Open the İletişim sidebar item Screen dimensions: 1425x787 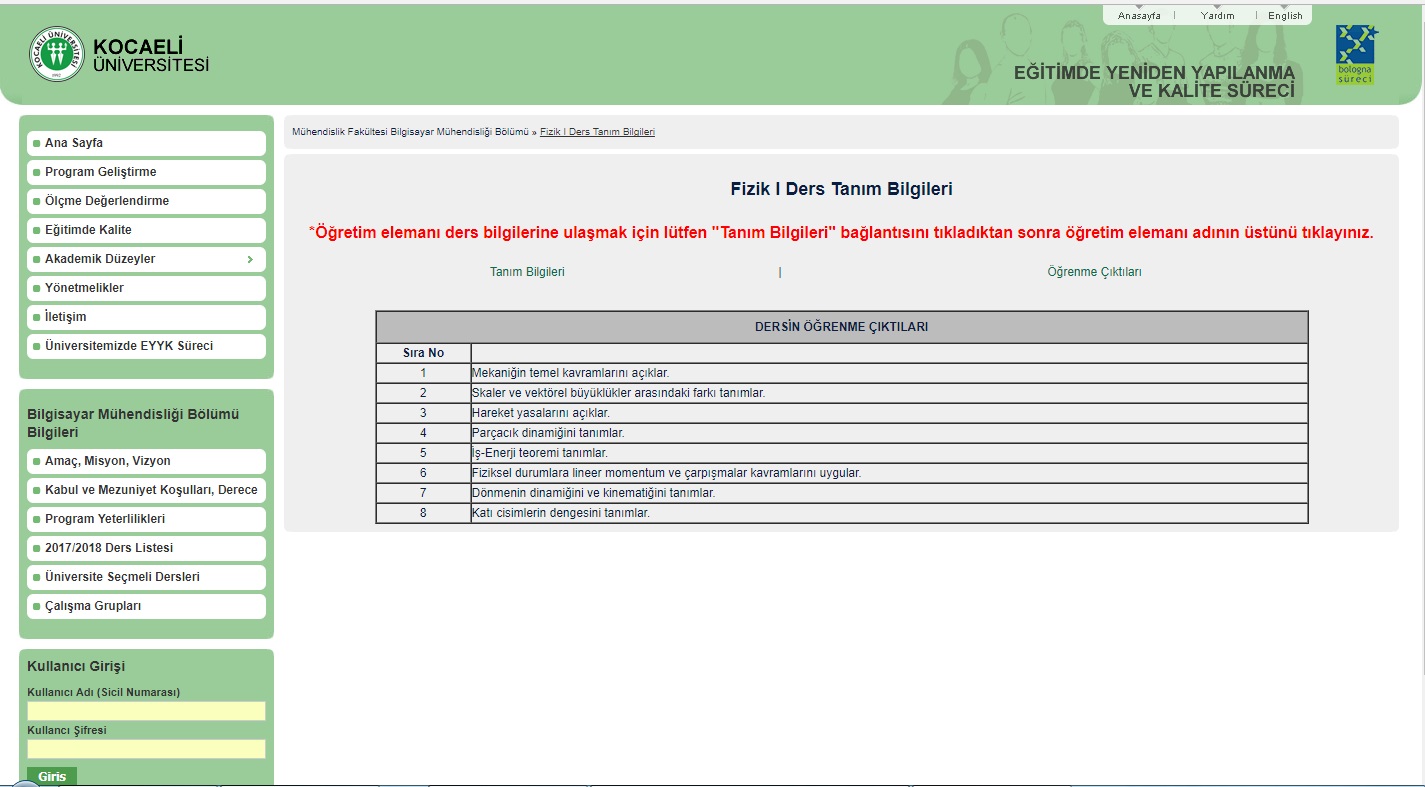(x=66, y=317)
